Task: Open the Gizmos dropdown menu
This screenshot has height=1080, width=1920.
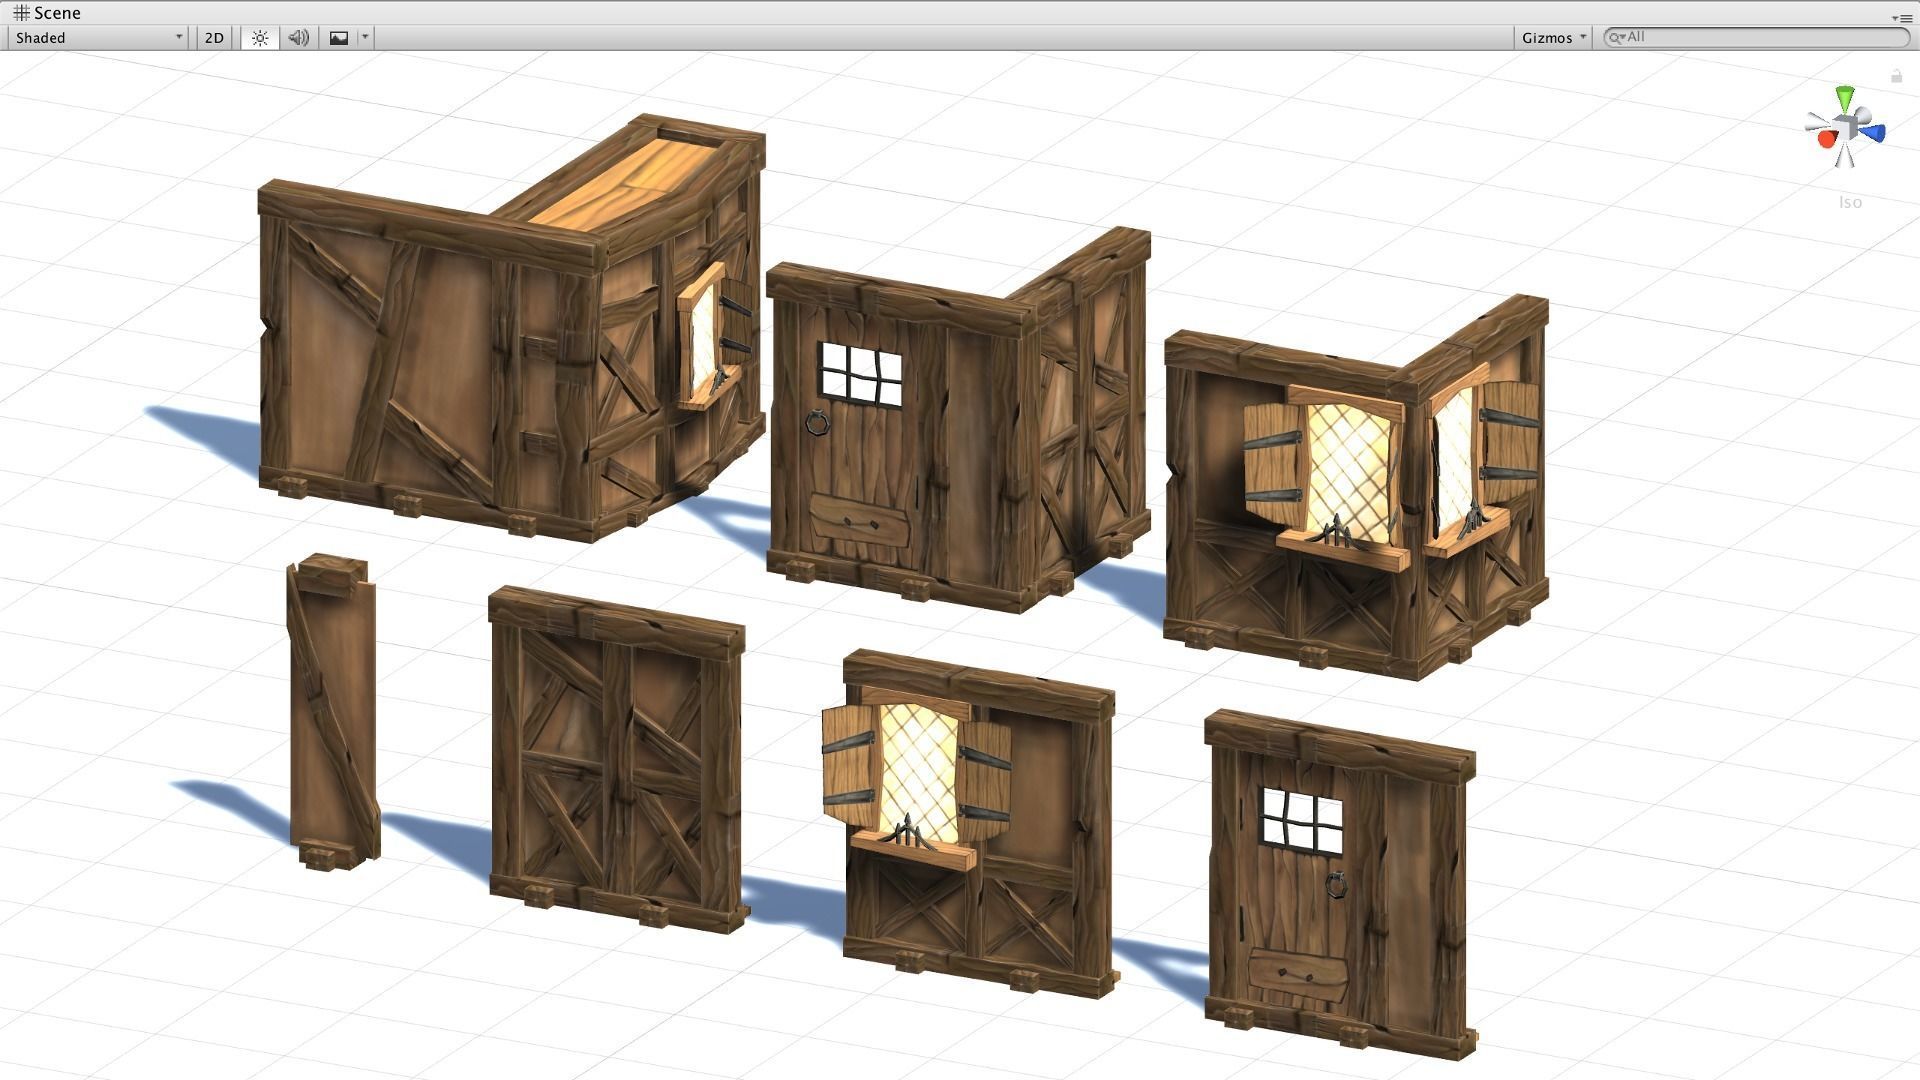Action: (x=1553, y=38)
